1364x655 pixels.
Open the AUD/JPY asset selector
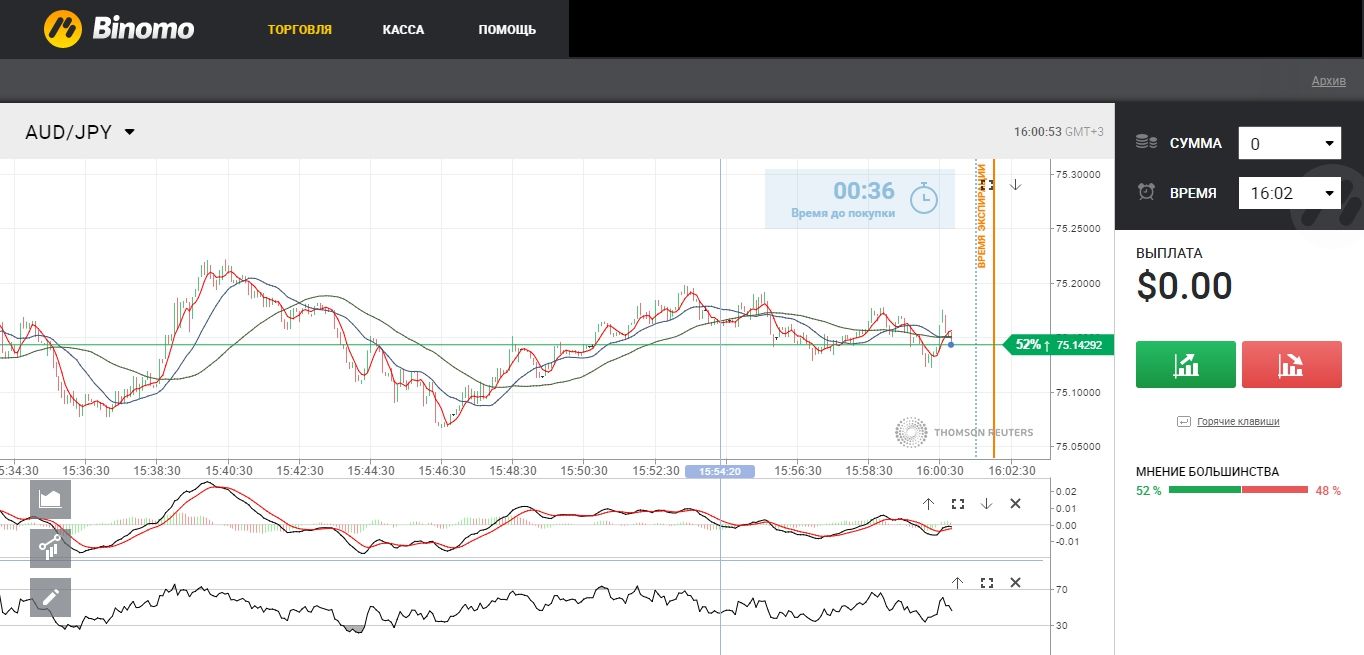click(80, 132)
